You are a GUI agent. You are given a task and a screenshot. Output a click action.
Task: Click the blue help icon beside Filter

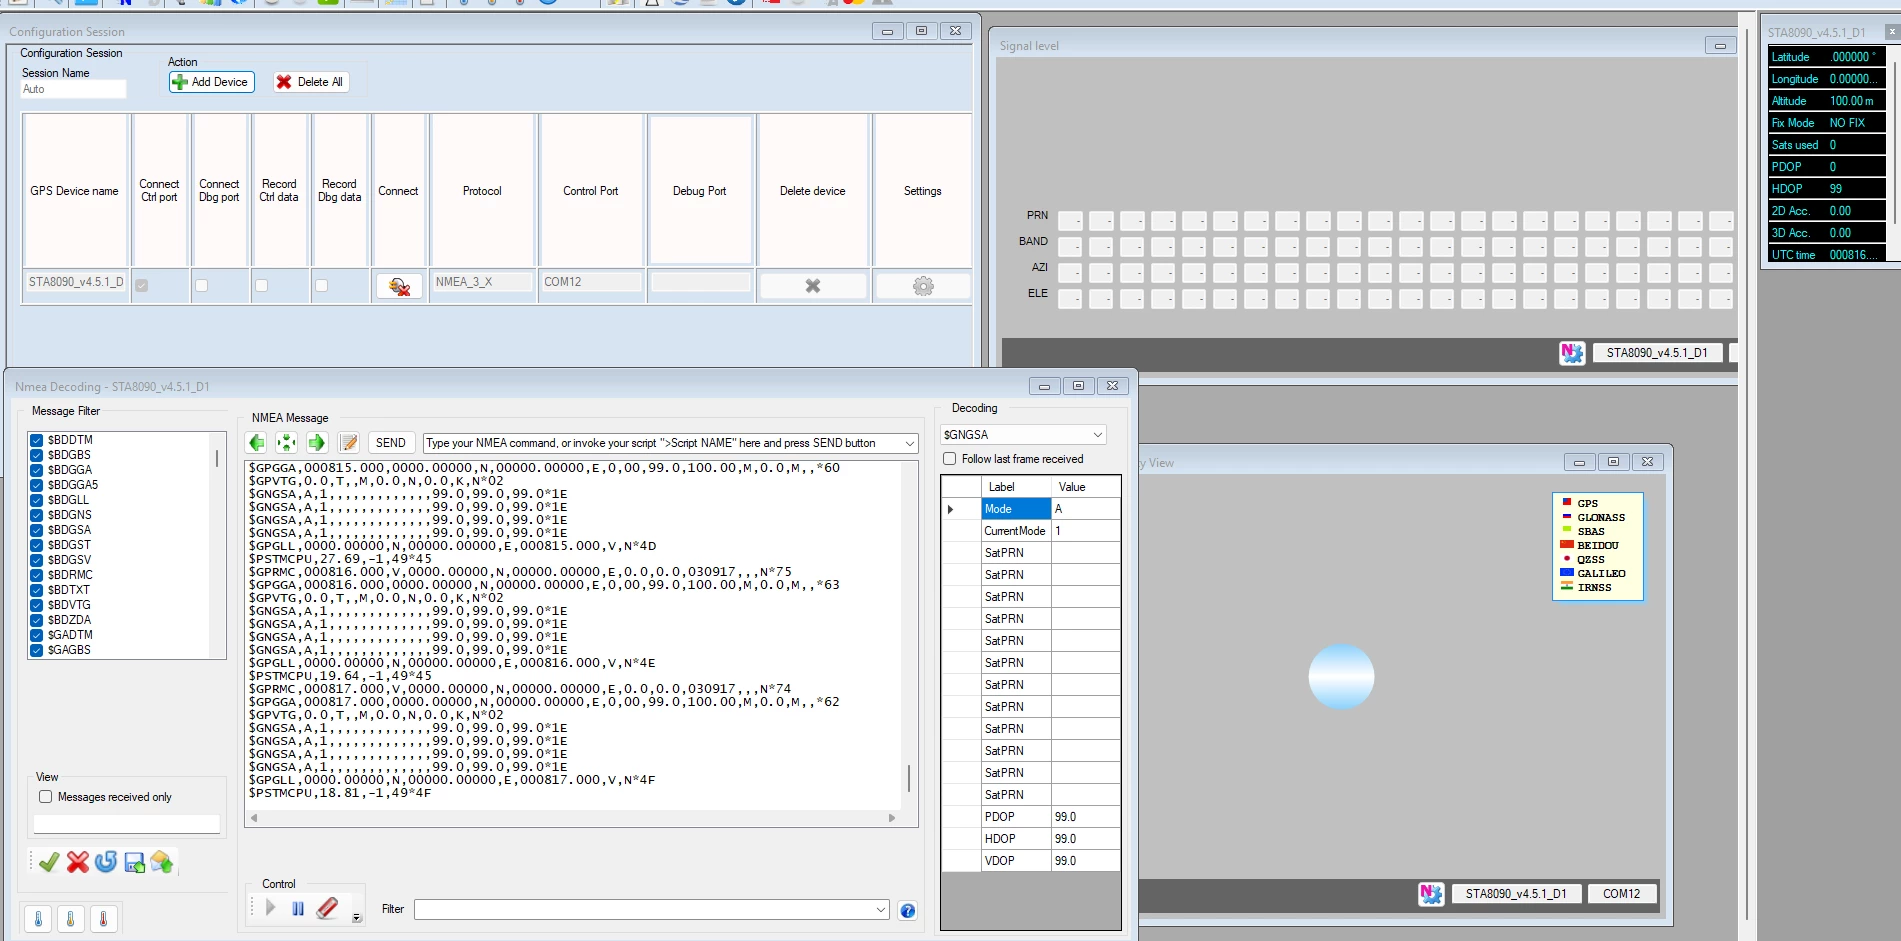pyautogui.click(x=907, y=910)
